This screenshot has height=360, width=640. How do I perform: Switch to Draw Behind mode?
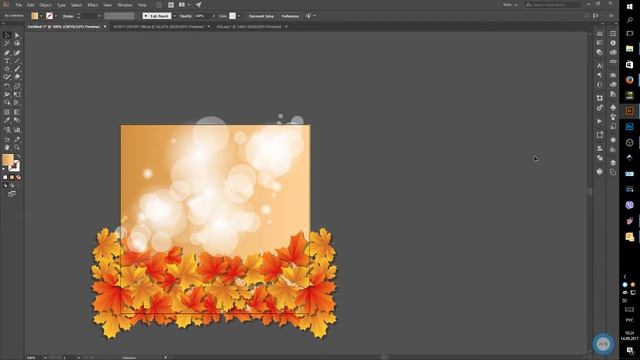tap(12, 185)
